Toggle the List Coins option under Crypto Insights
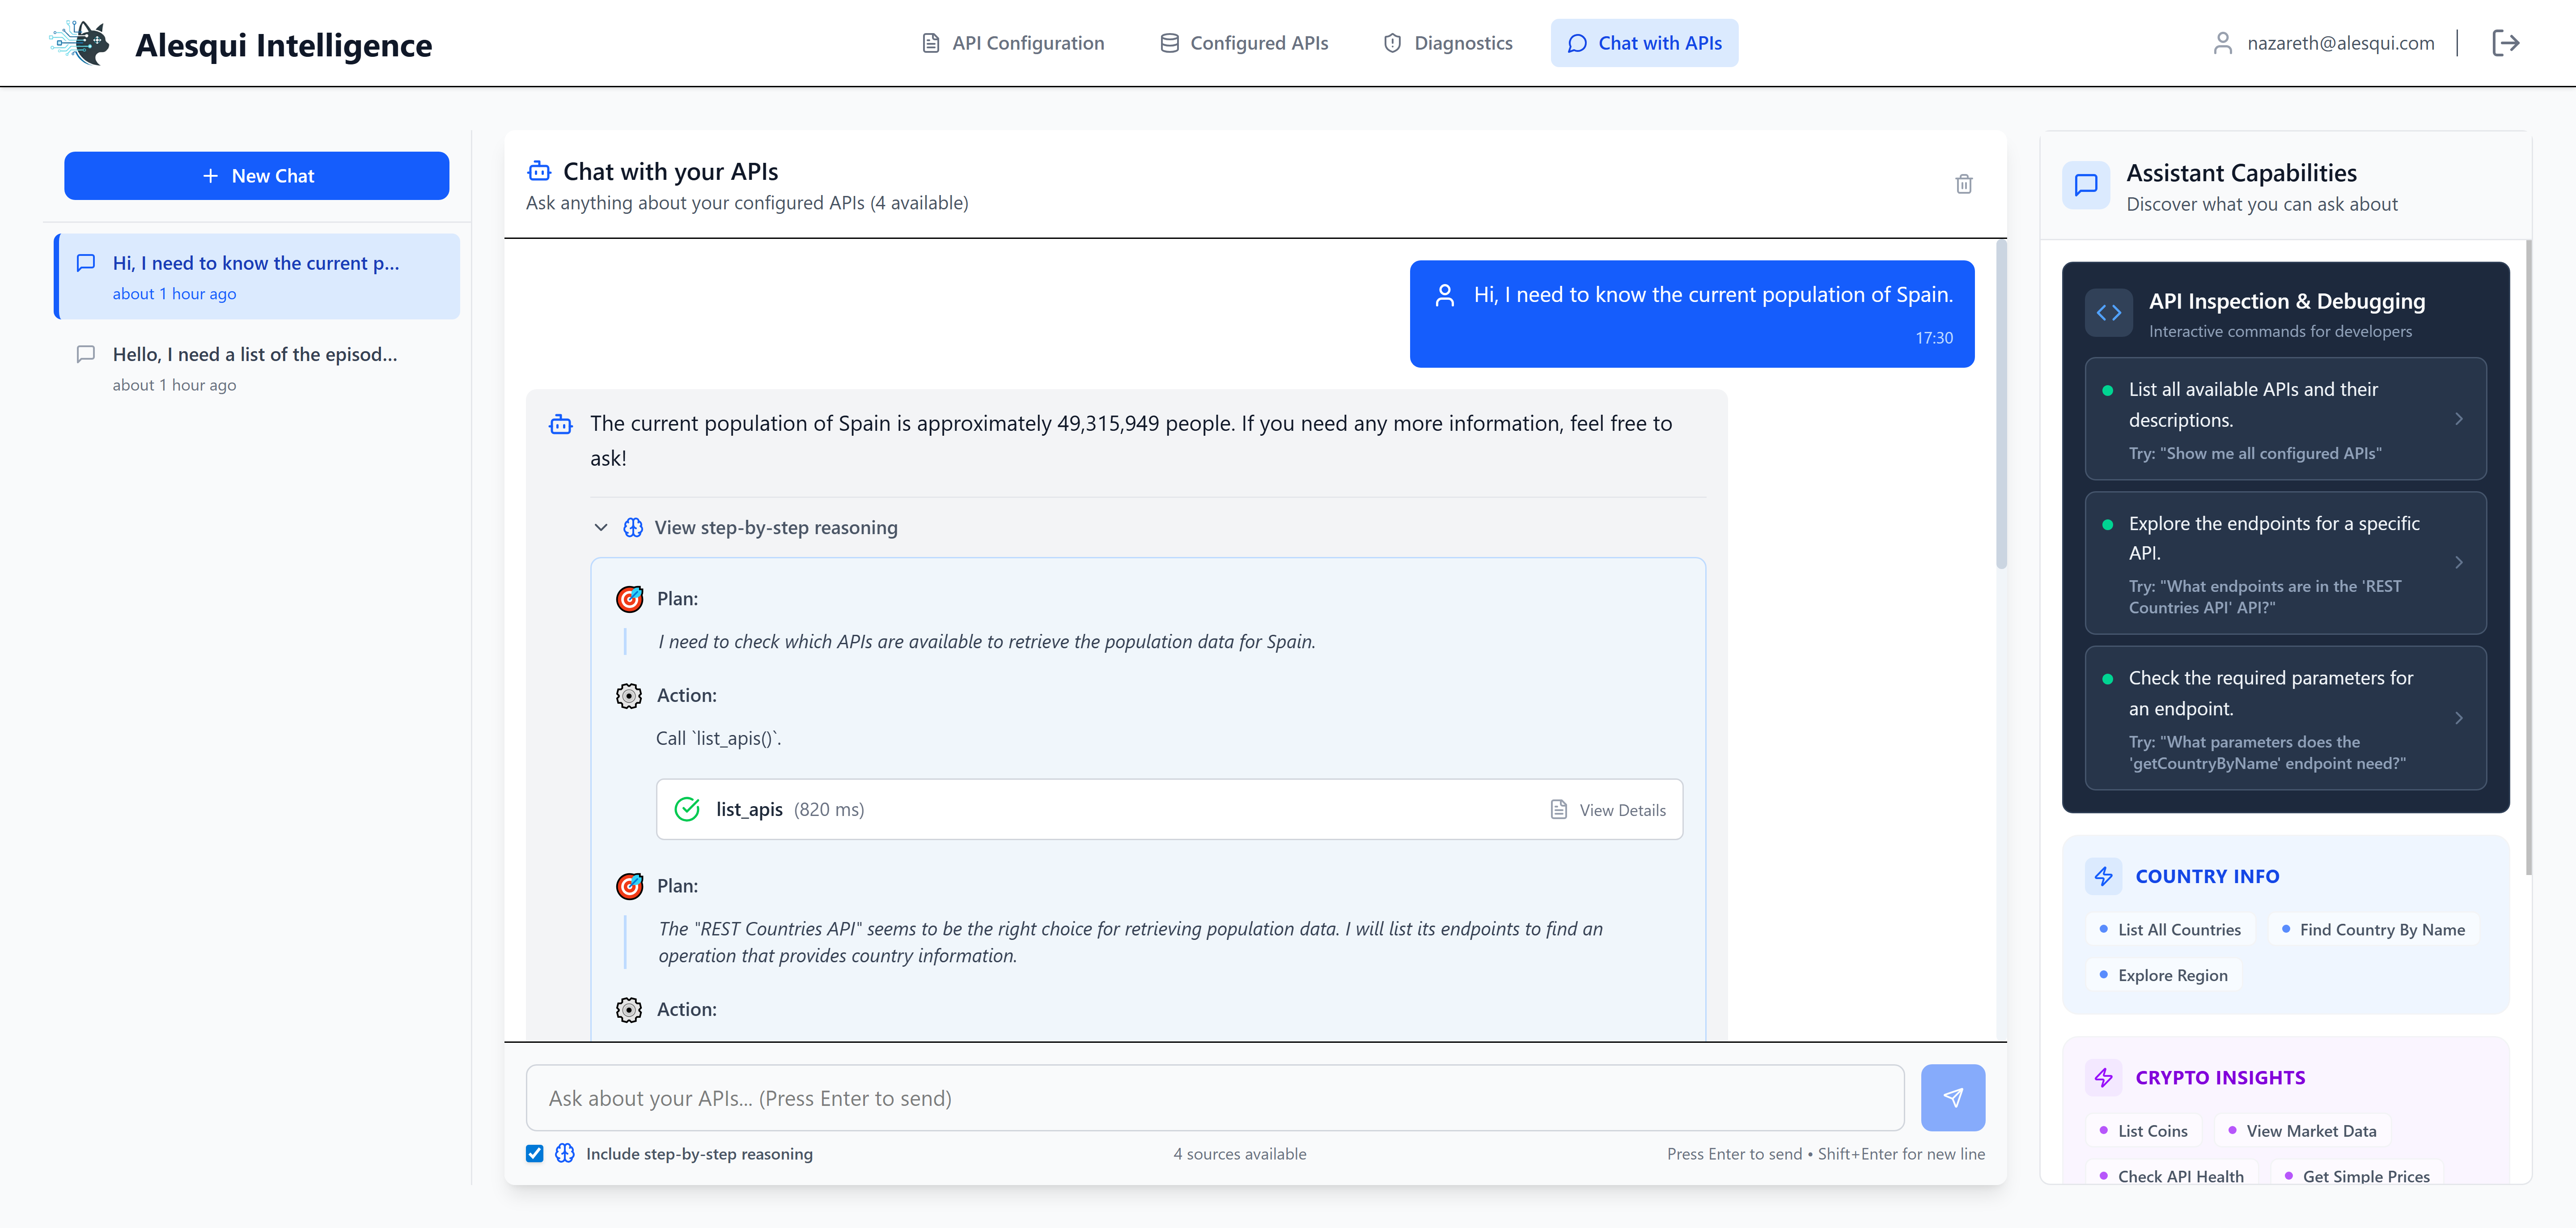Screen dimensions: 2576x1228 (x=2143, y=1130)
